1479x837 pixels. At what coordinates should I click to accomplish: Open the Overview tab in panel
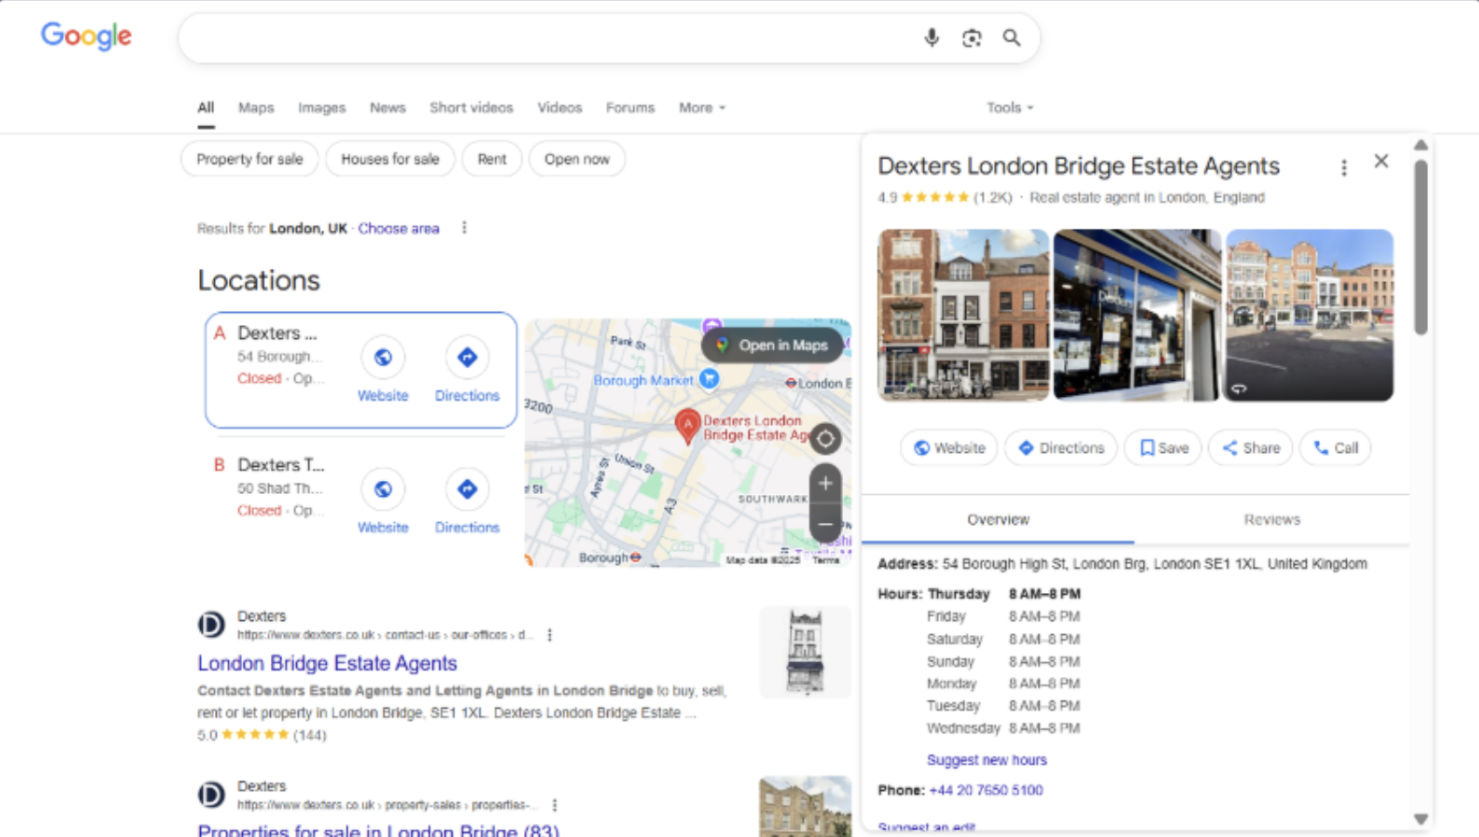[x=998, y=520]
